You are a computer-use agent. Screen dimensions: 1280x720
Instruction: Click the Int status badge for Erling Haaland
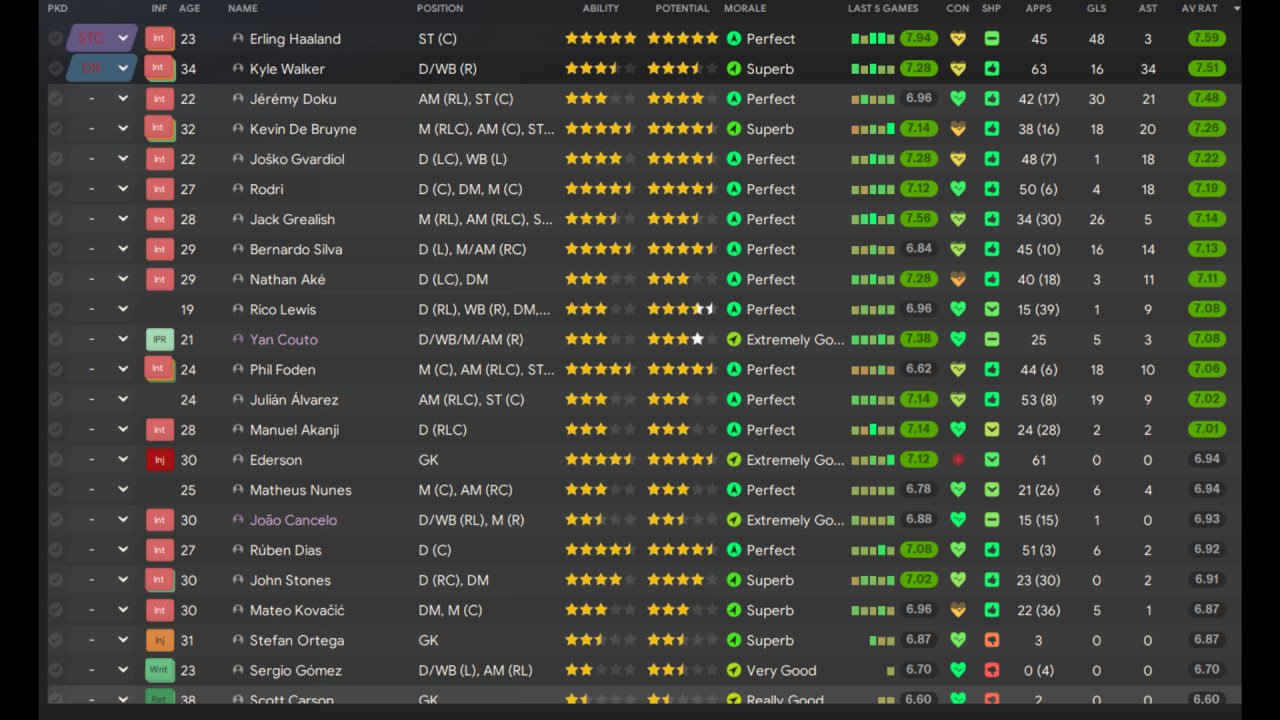[158, 39]
